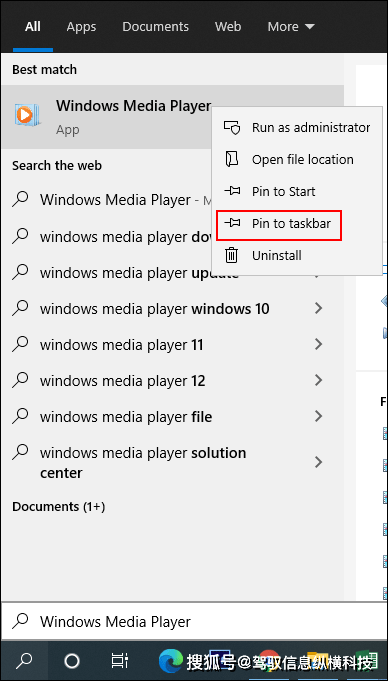The width and height of the screenshot is (388, 681).
Task: Click the Windows Media Player app icon
Action: [26, 115]
